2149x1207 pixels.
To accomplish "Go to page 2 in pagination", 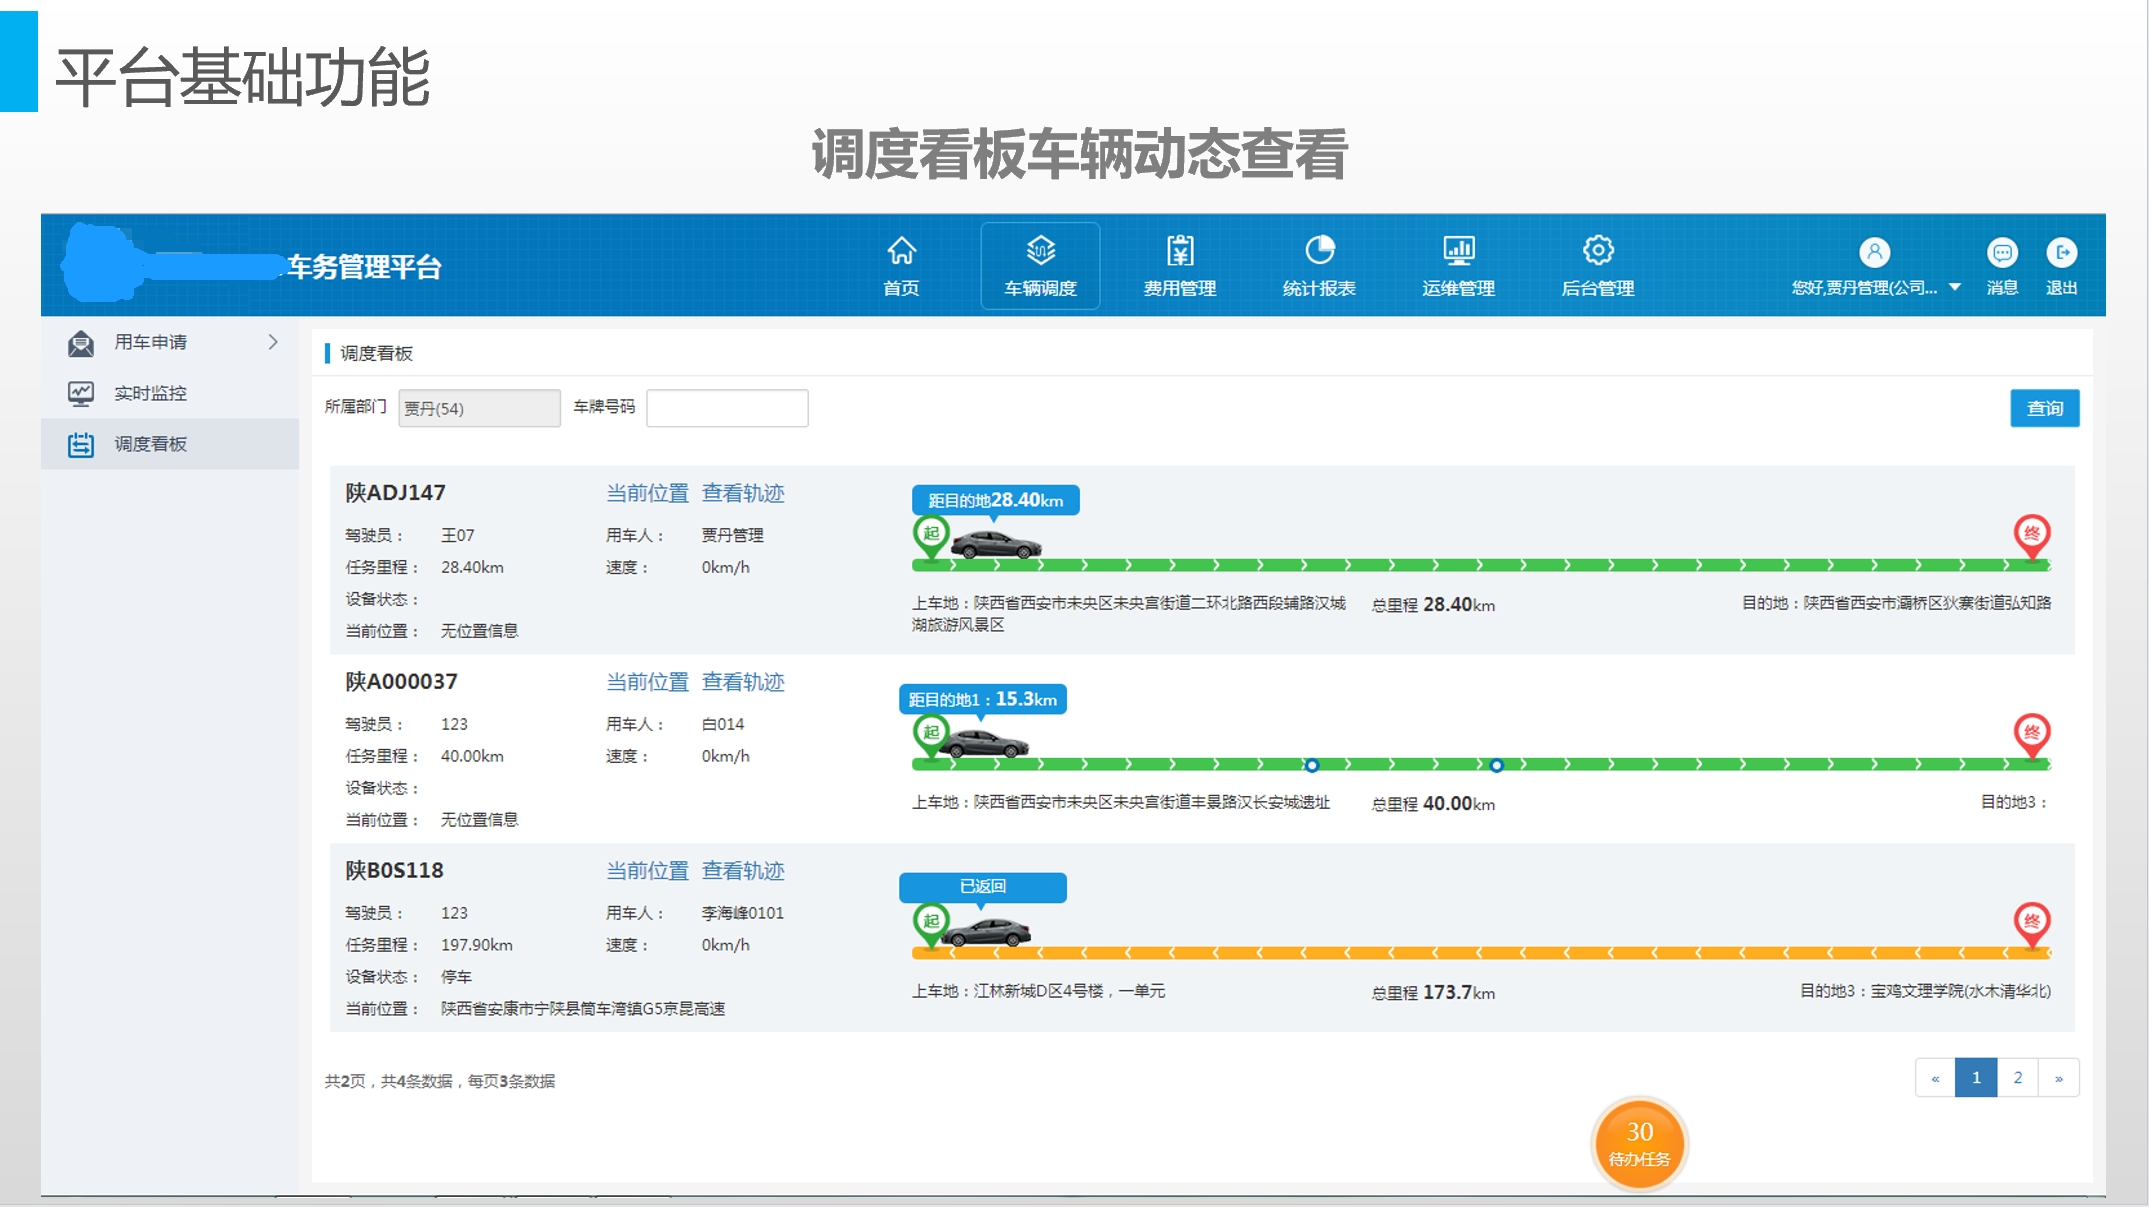I will point(2017,1078).
